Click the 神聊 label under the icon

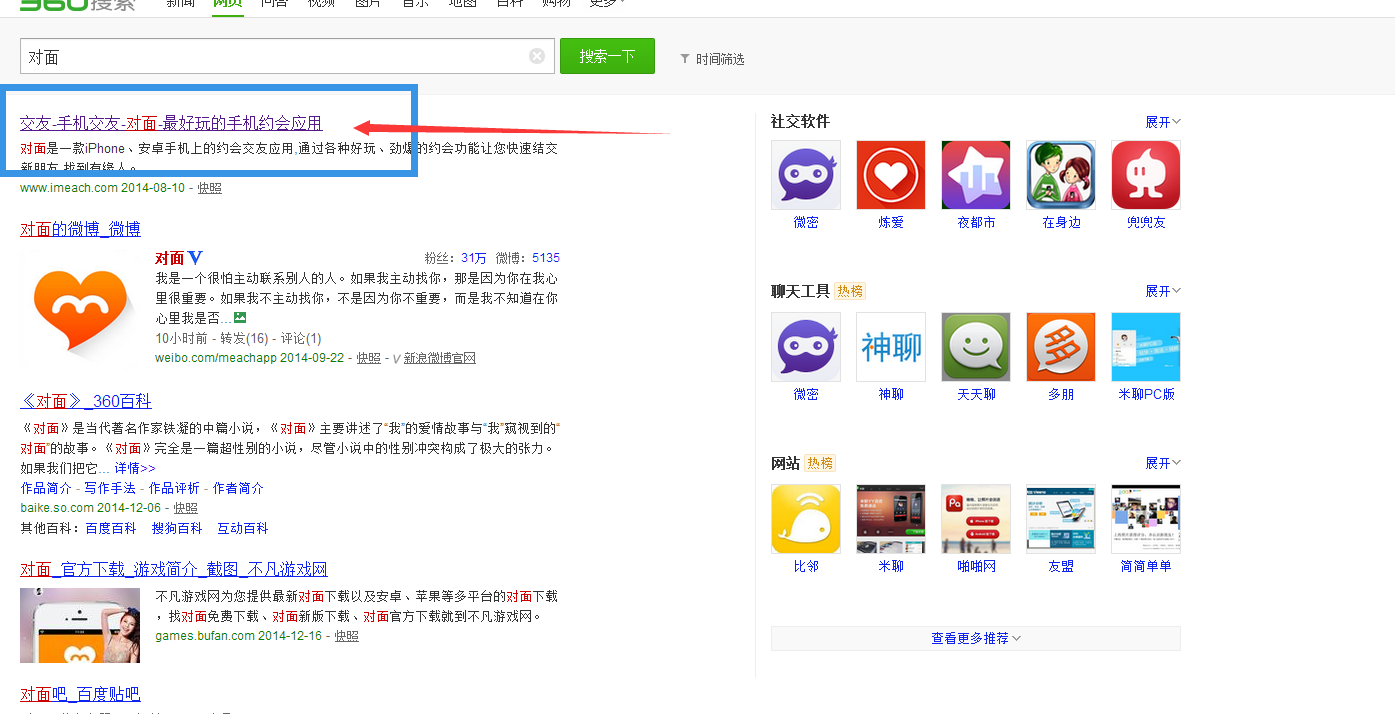(891, 394)
